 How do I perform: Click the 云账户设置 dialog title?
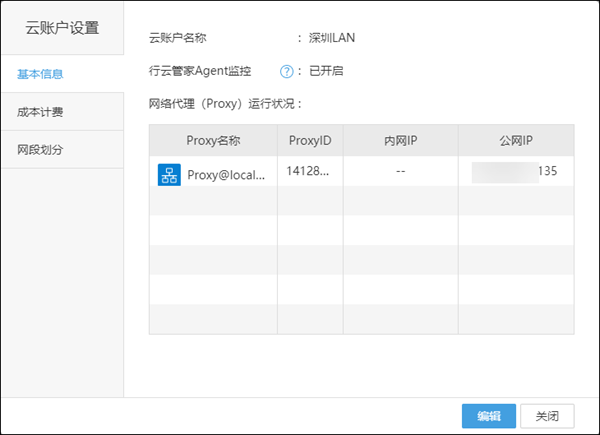coord(62,27)
